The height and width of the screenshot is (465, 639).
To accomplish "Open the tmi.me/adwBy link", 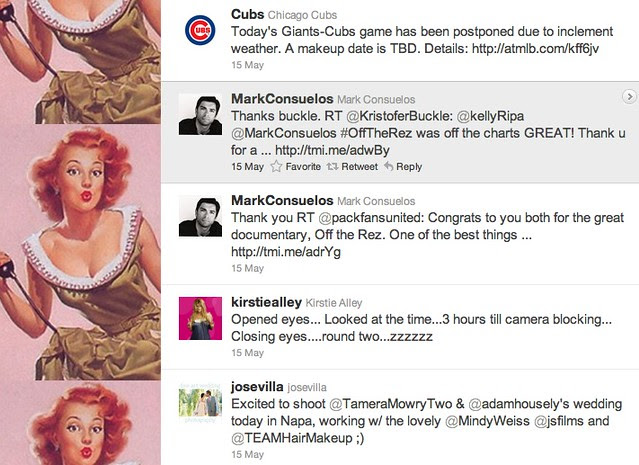I will coord(332,150).
